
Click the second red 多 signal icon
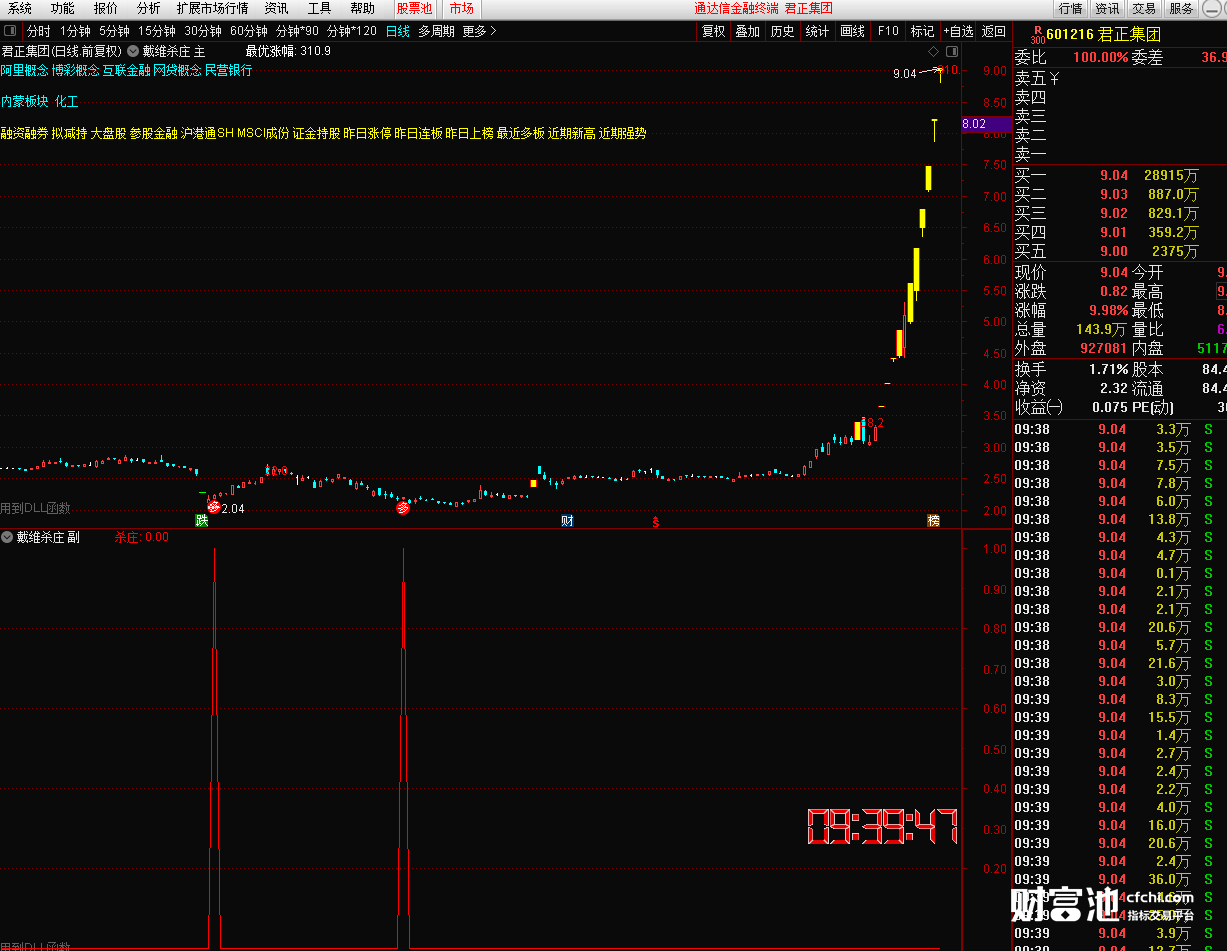point(403,508)
